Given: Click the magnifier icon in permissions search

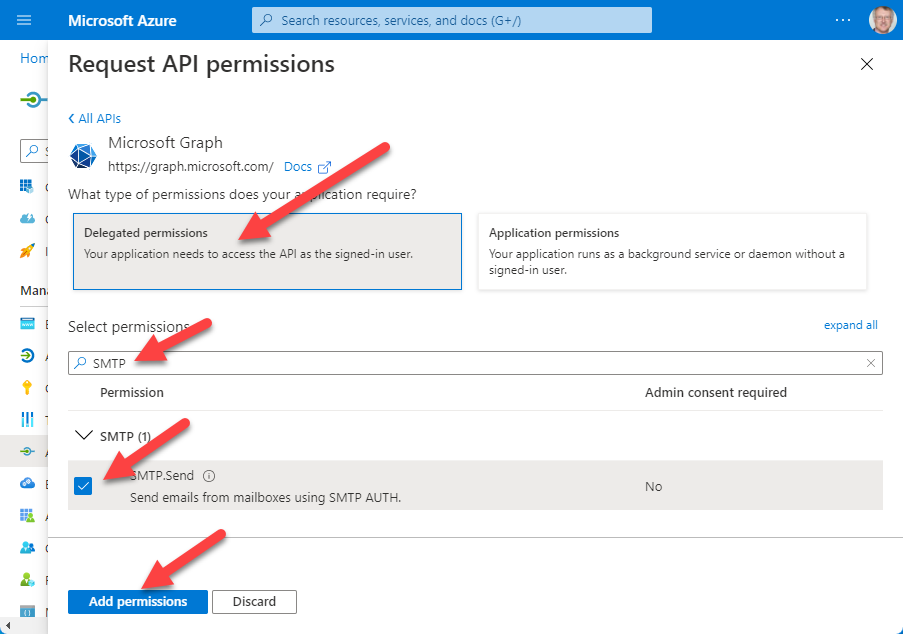Looking at the screenshot, I should tap(80, 363).
